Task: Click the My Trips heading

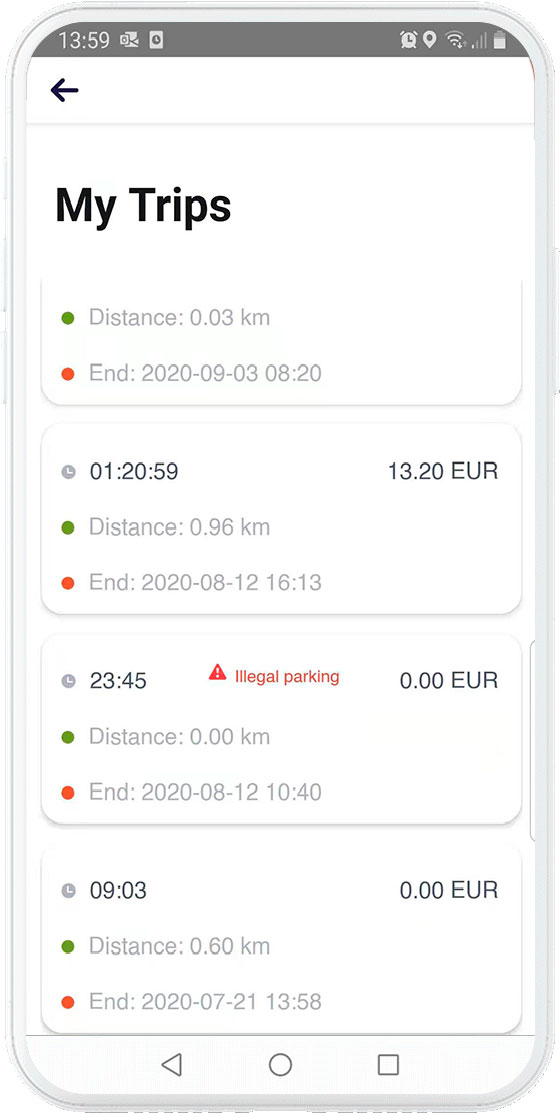Action: click(143, 207)
